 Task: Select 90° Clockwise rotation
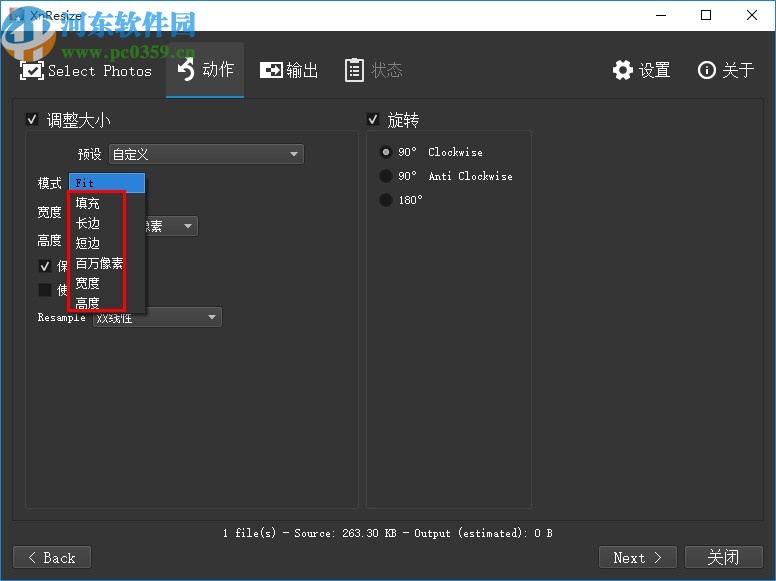[386, 152]
